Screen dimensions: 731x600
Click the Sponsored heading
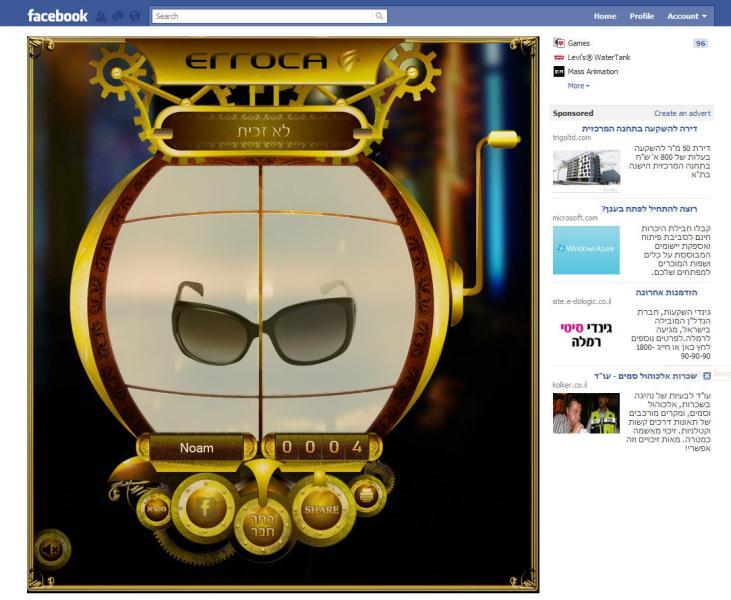(573, 113)
